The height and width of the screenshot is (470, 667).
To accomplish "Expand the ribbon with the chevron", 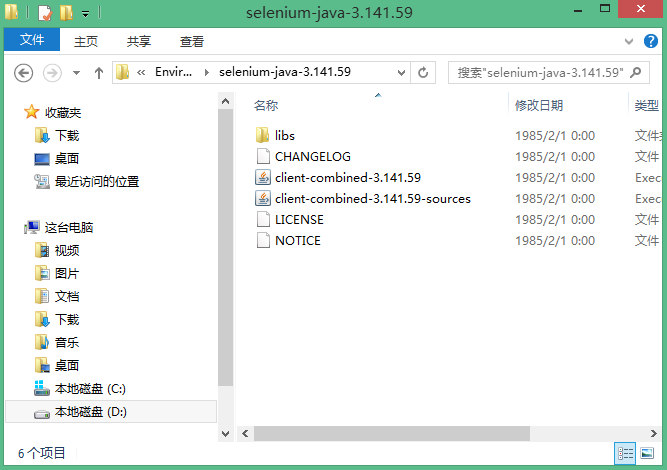I will (628, 41).
